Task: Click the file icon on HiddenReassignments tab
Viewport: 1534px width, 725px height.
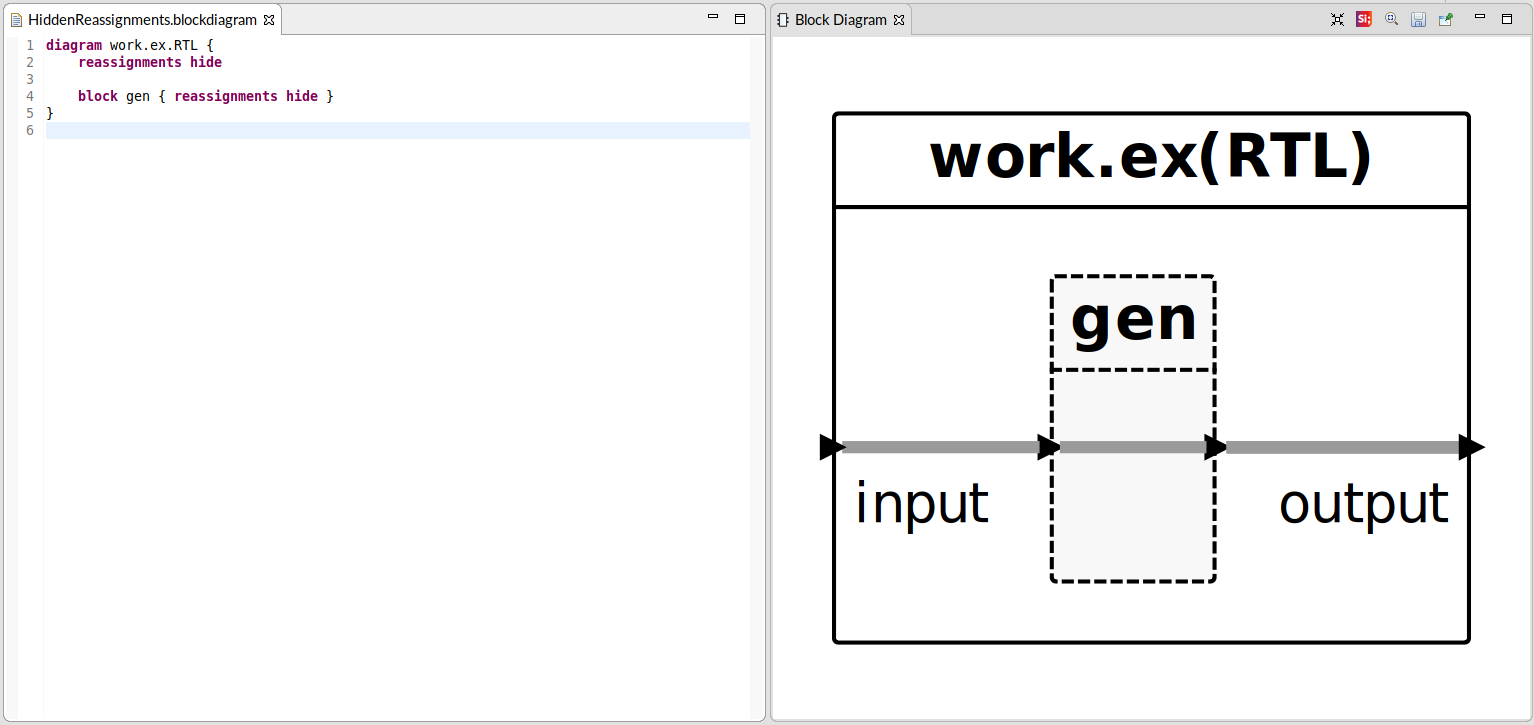Action: coord(16,20)
